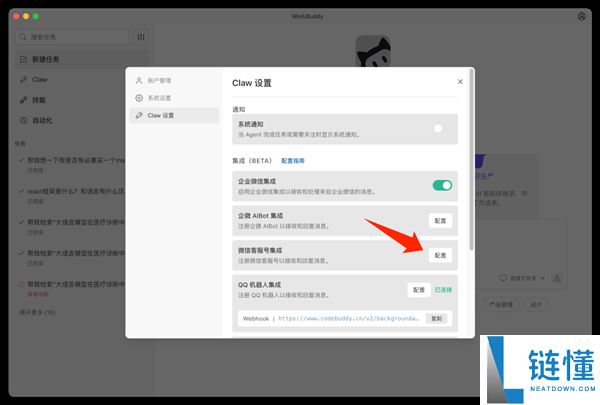
Task: Open 账户管理 settings tab
Action: 174,80
